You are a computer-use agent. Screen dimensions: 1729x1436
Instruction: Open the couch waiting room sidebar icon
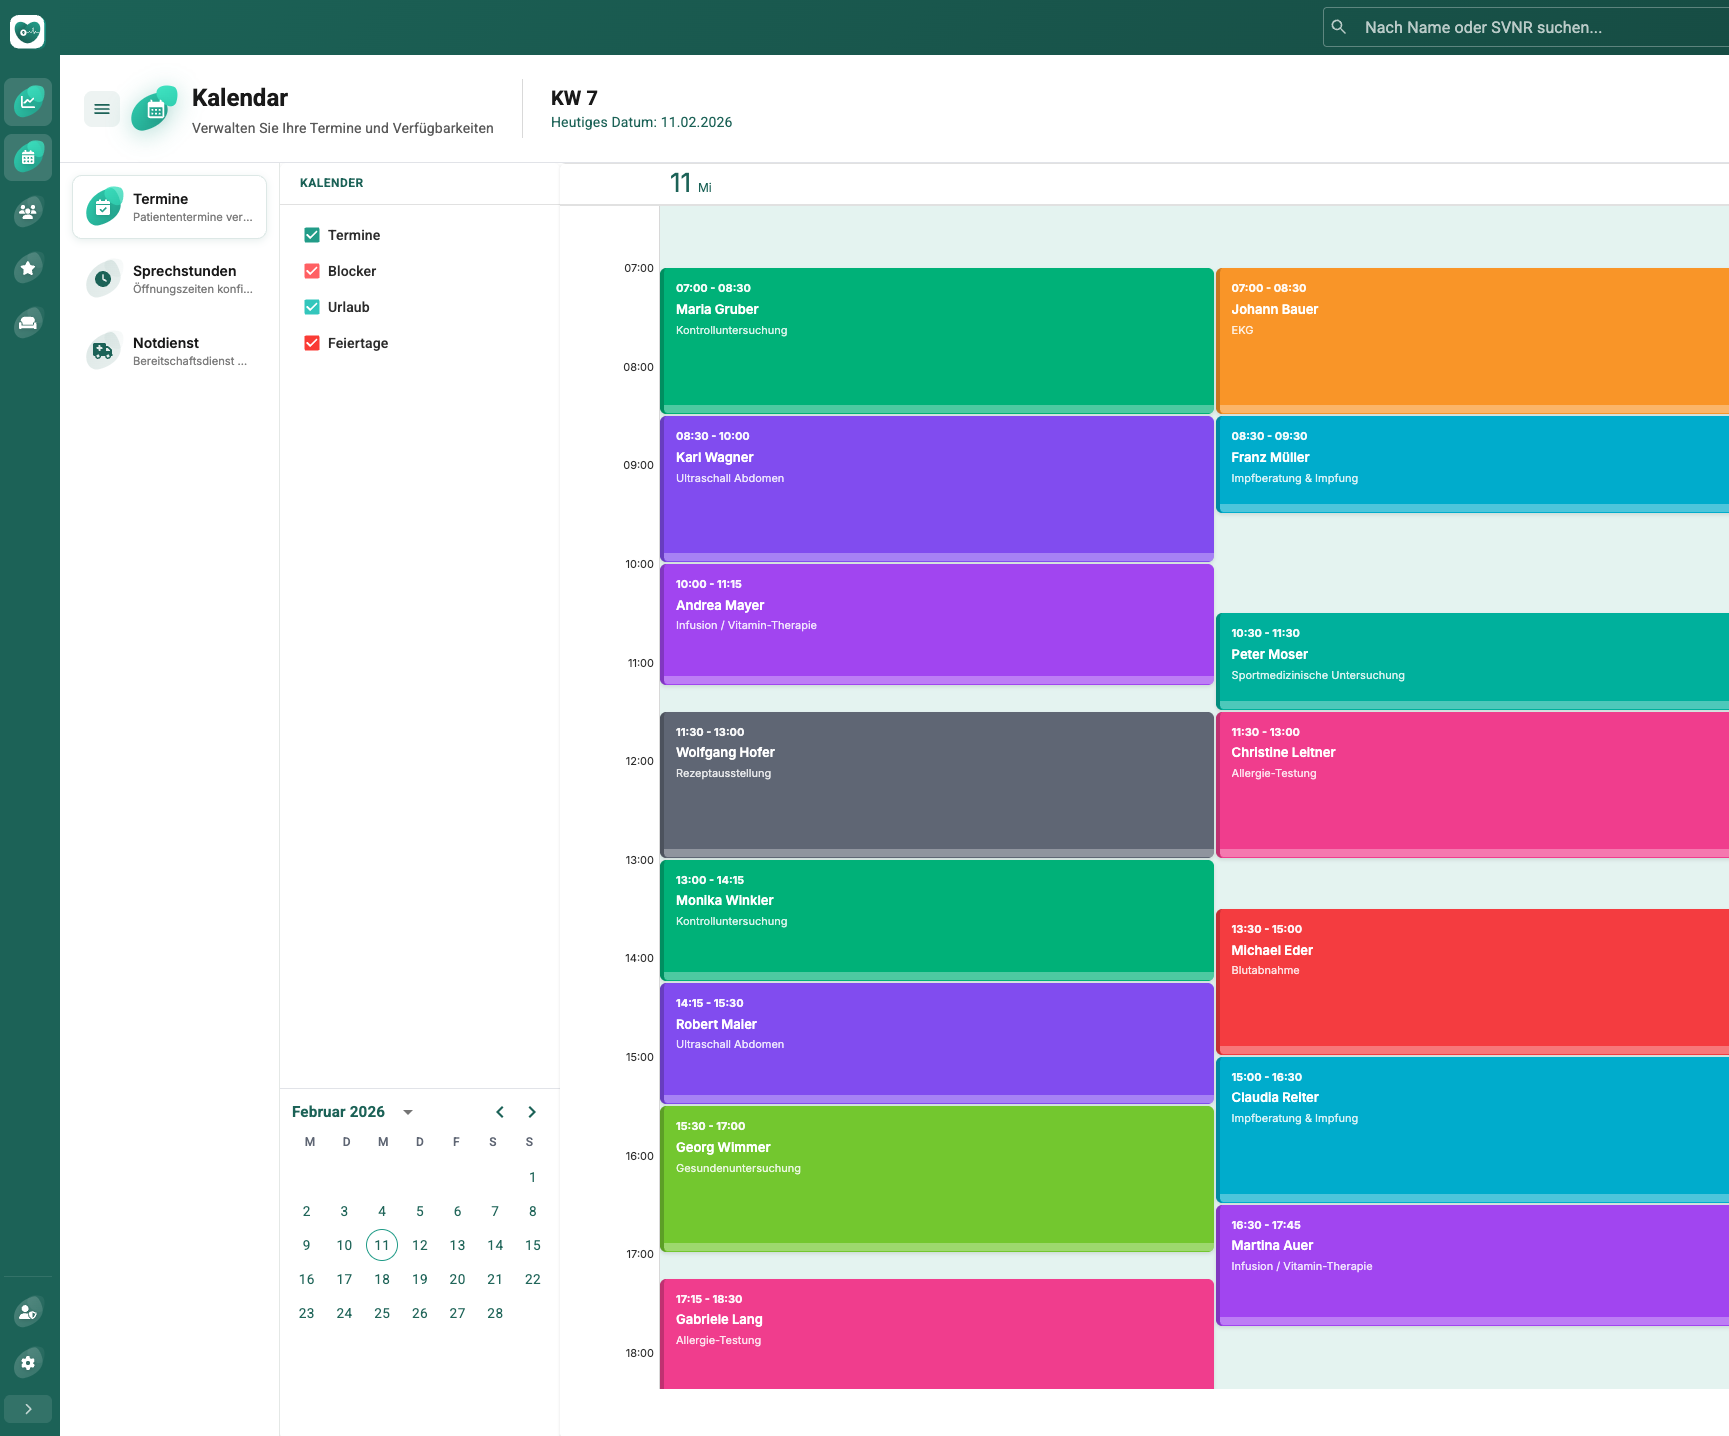28,322
